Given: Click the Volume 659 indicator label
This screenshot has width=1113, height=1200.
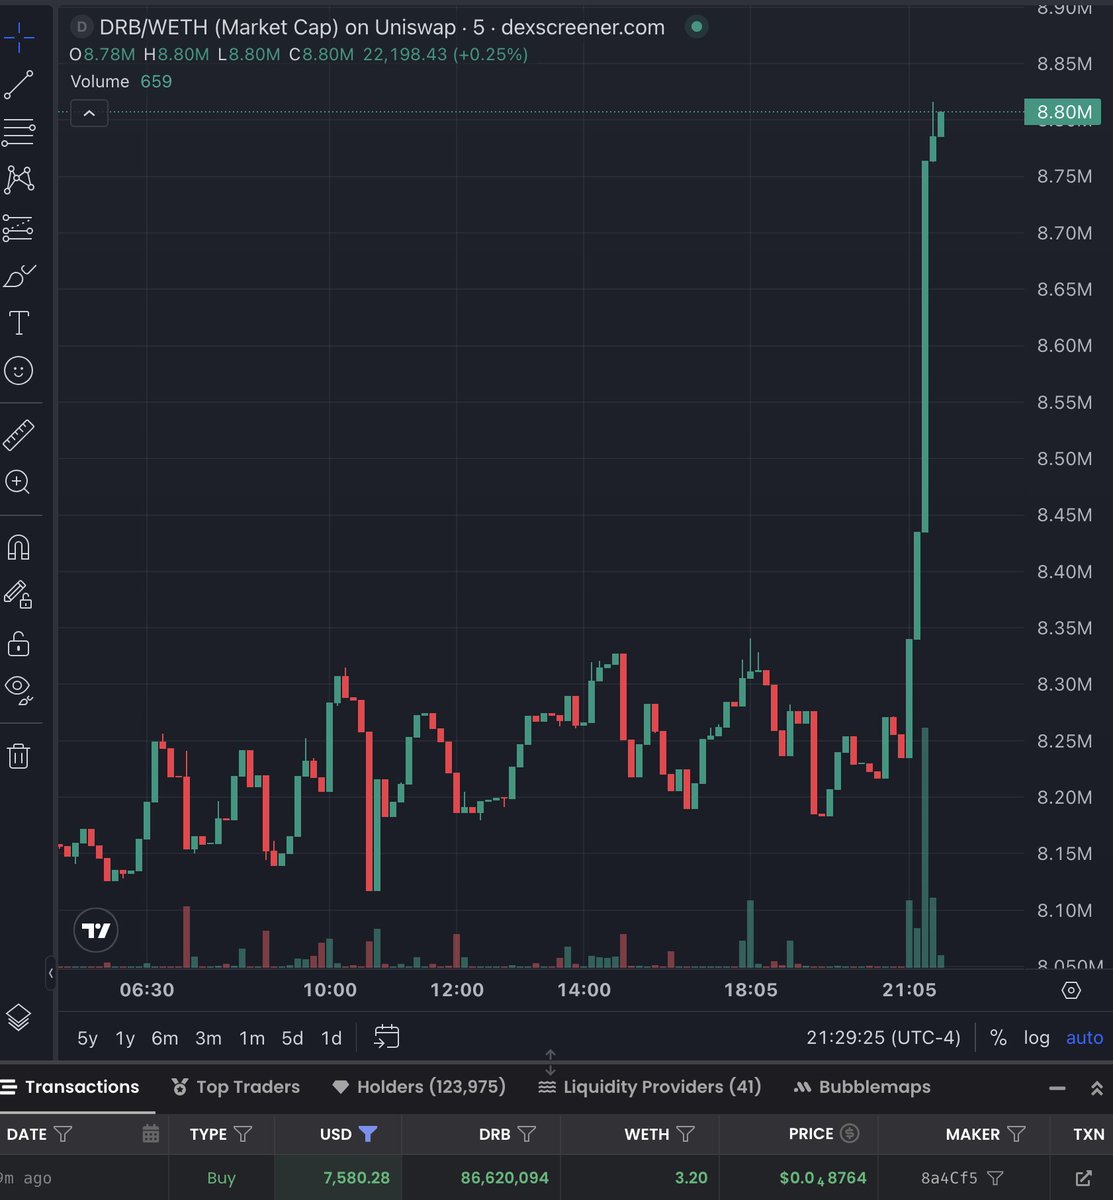Looking at the screenshot, I should 121,81.
